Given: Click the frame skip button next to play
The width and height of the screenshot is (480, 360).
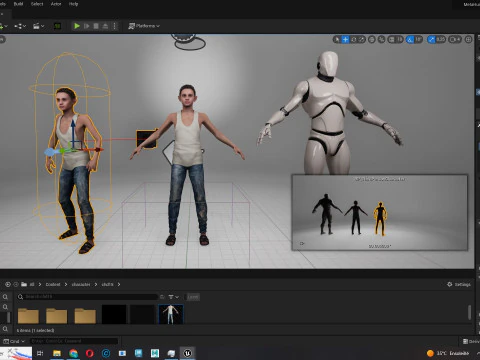Looking at the screenshot, I should click(x=87, y=26).
